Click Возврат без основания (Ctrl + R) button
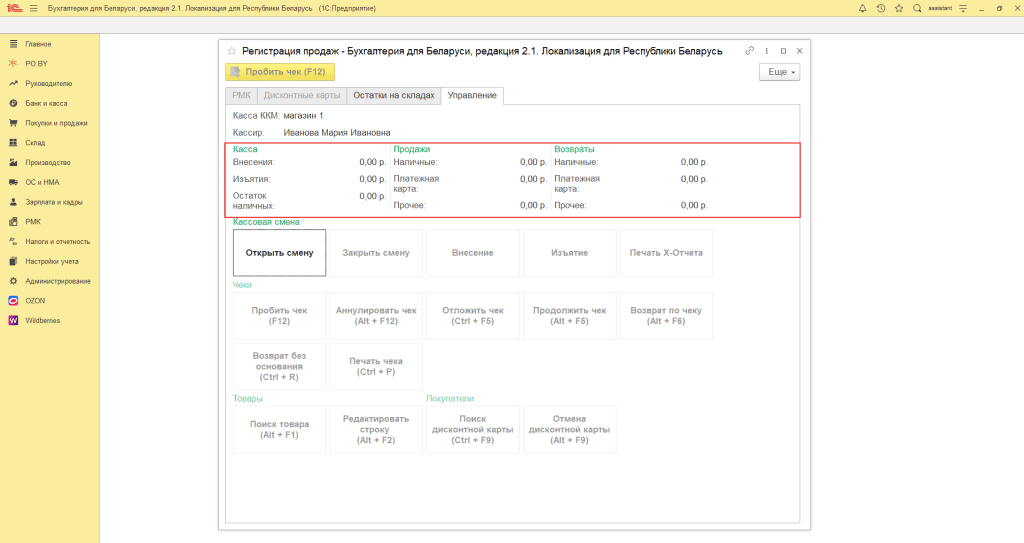 pyautogui.click(x=280, y=367)
